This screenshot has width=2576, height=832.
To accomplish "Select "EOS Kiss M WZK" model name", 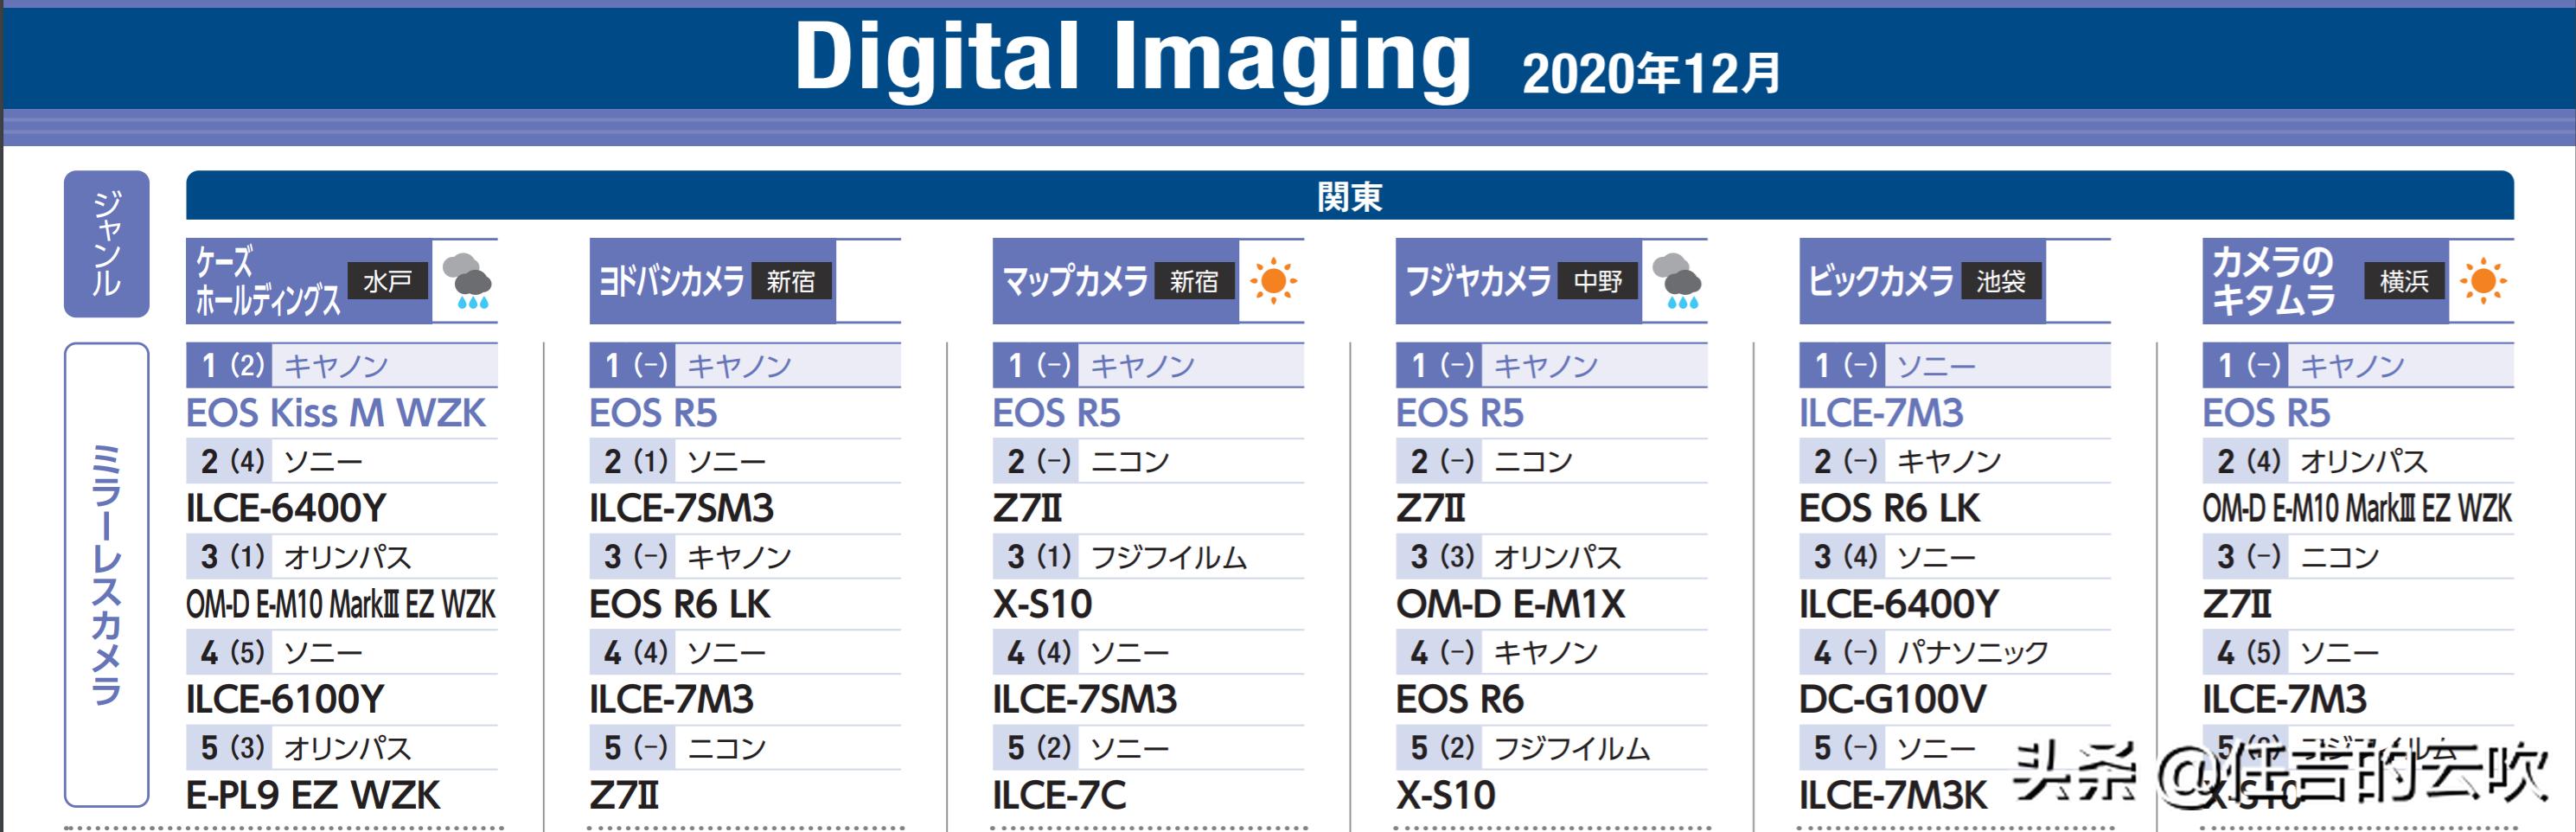I will click(336, 413).
